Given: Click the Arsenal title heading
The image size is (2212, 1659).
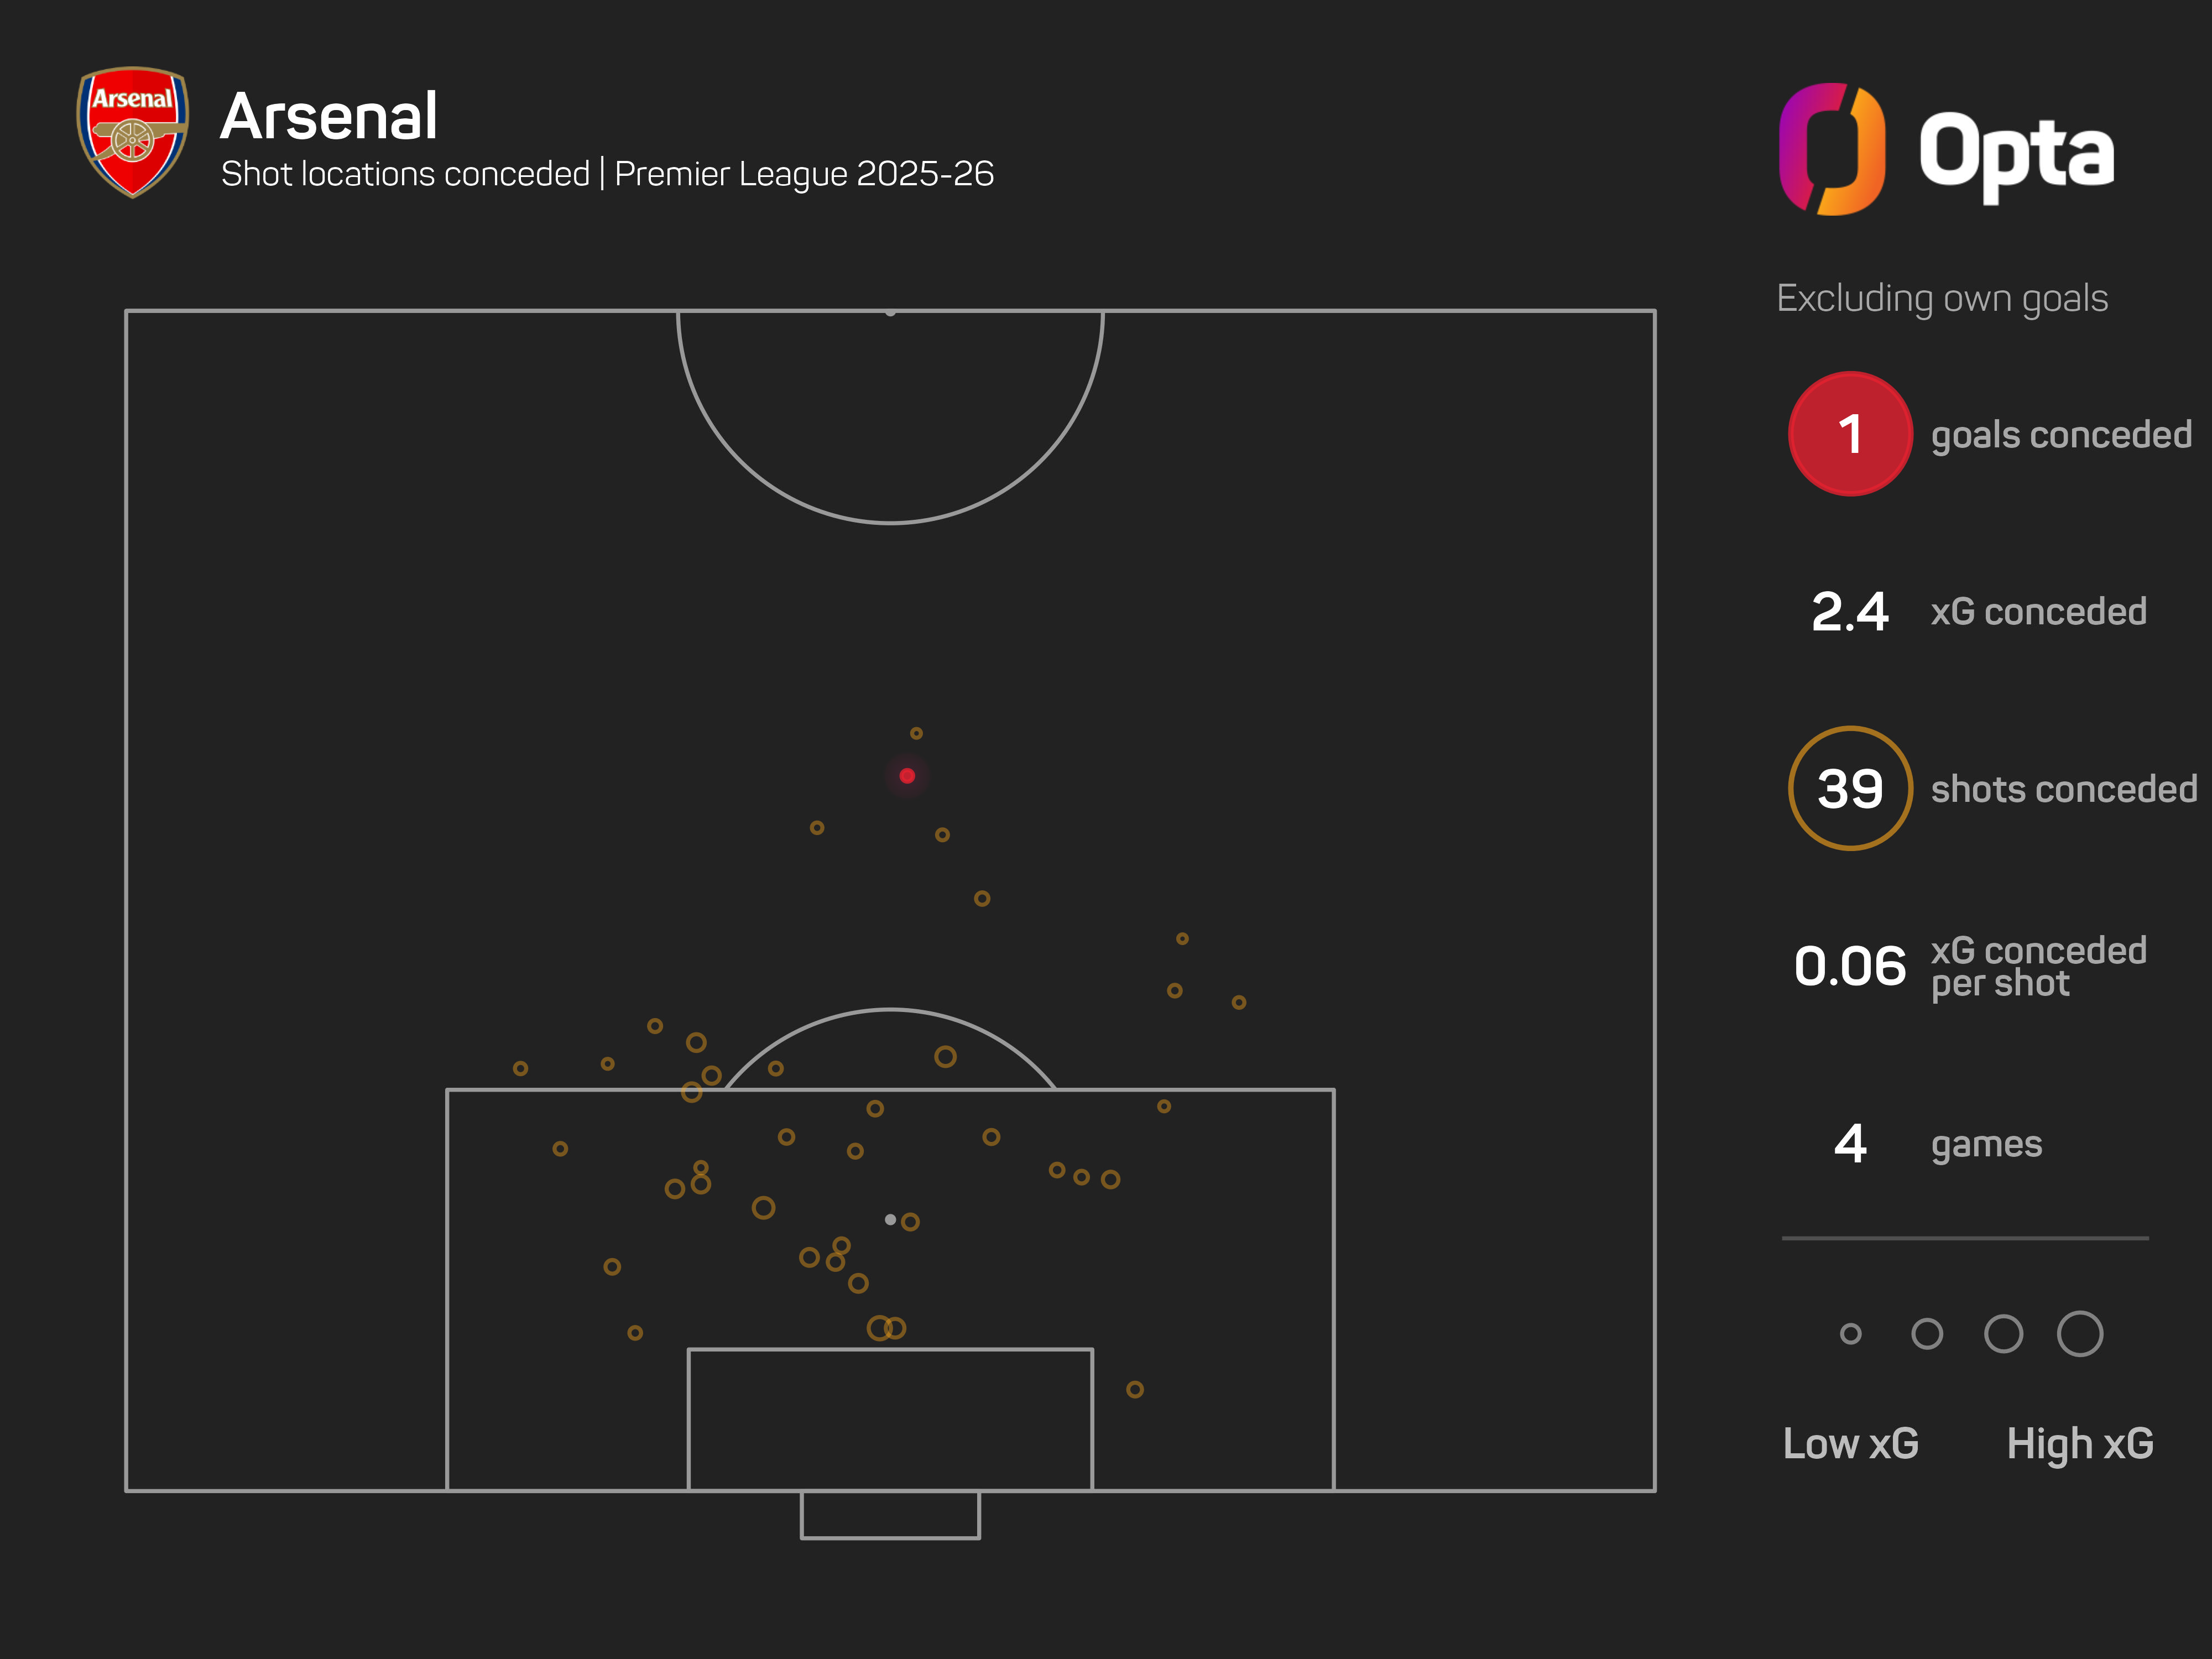Looking at the screenshot, I should 329,116.
